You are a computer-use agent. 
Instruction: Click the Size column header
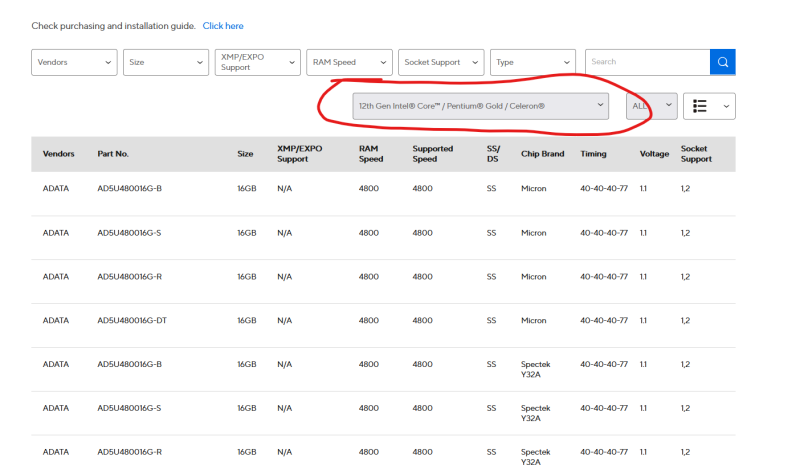coord(245,154)
